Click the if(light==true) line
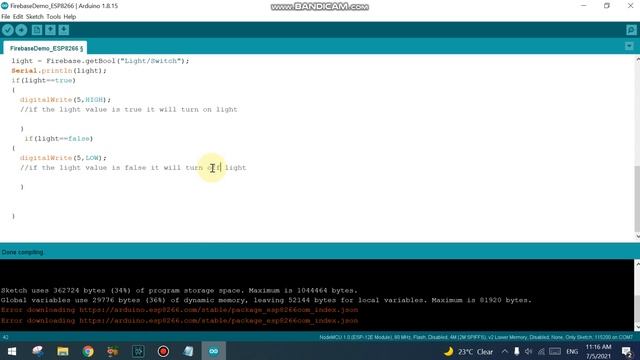This screenshot has width=640, height=360. (44, 80)
